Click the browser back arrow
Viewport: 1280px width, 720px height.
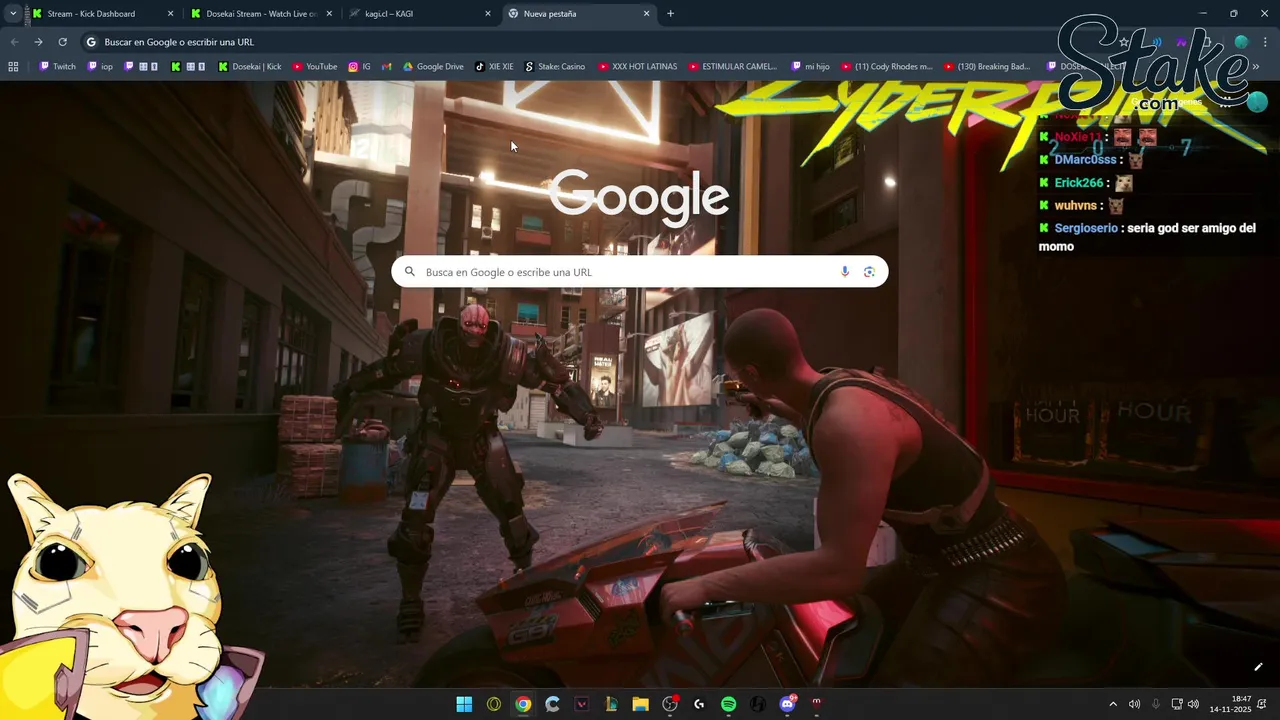[x=14, y=42]
